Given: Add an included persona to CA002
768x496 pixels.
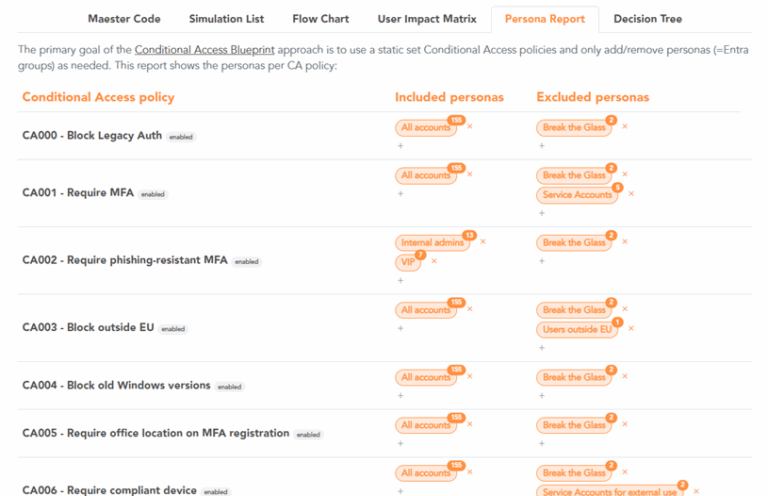Looking at the screenshot, I should (400, 281).
